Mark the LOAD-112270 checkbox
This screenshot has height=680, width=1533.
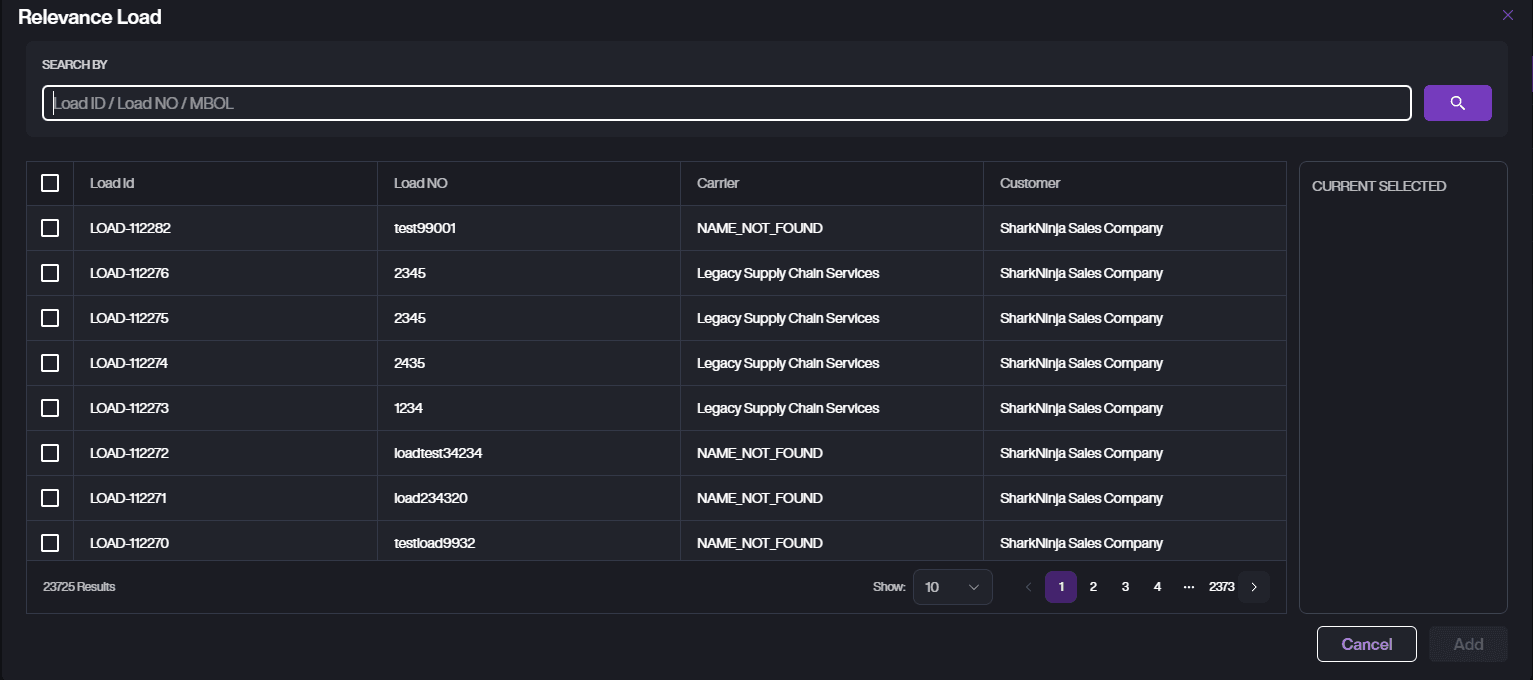pos(50,543)
